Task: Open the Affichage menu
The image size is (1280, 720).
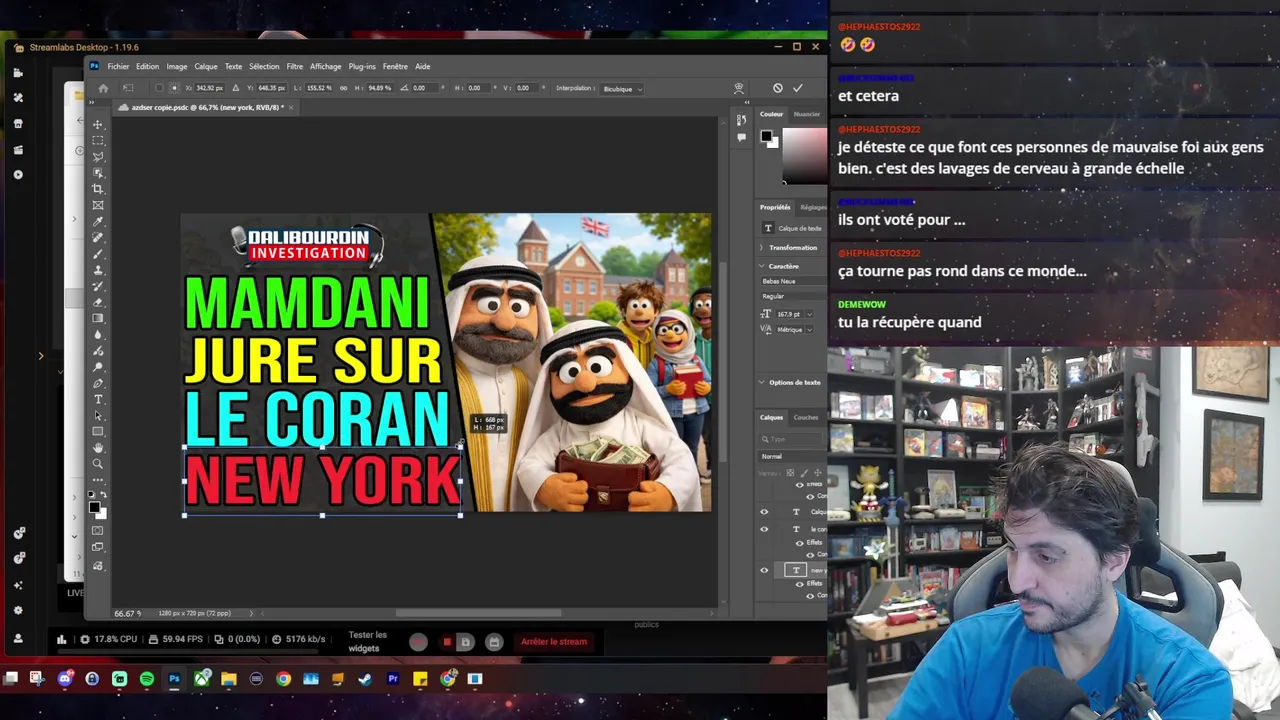Action: coord(325,66)
